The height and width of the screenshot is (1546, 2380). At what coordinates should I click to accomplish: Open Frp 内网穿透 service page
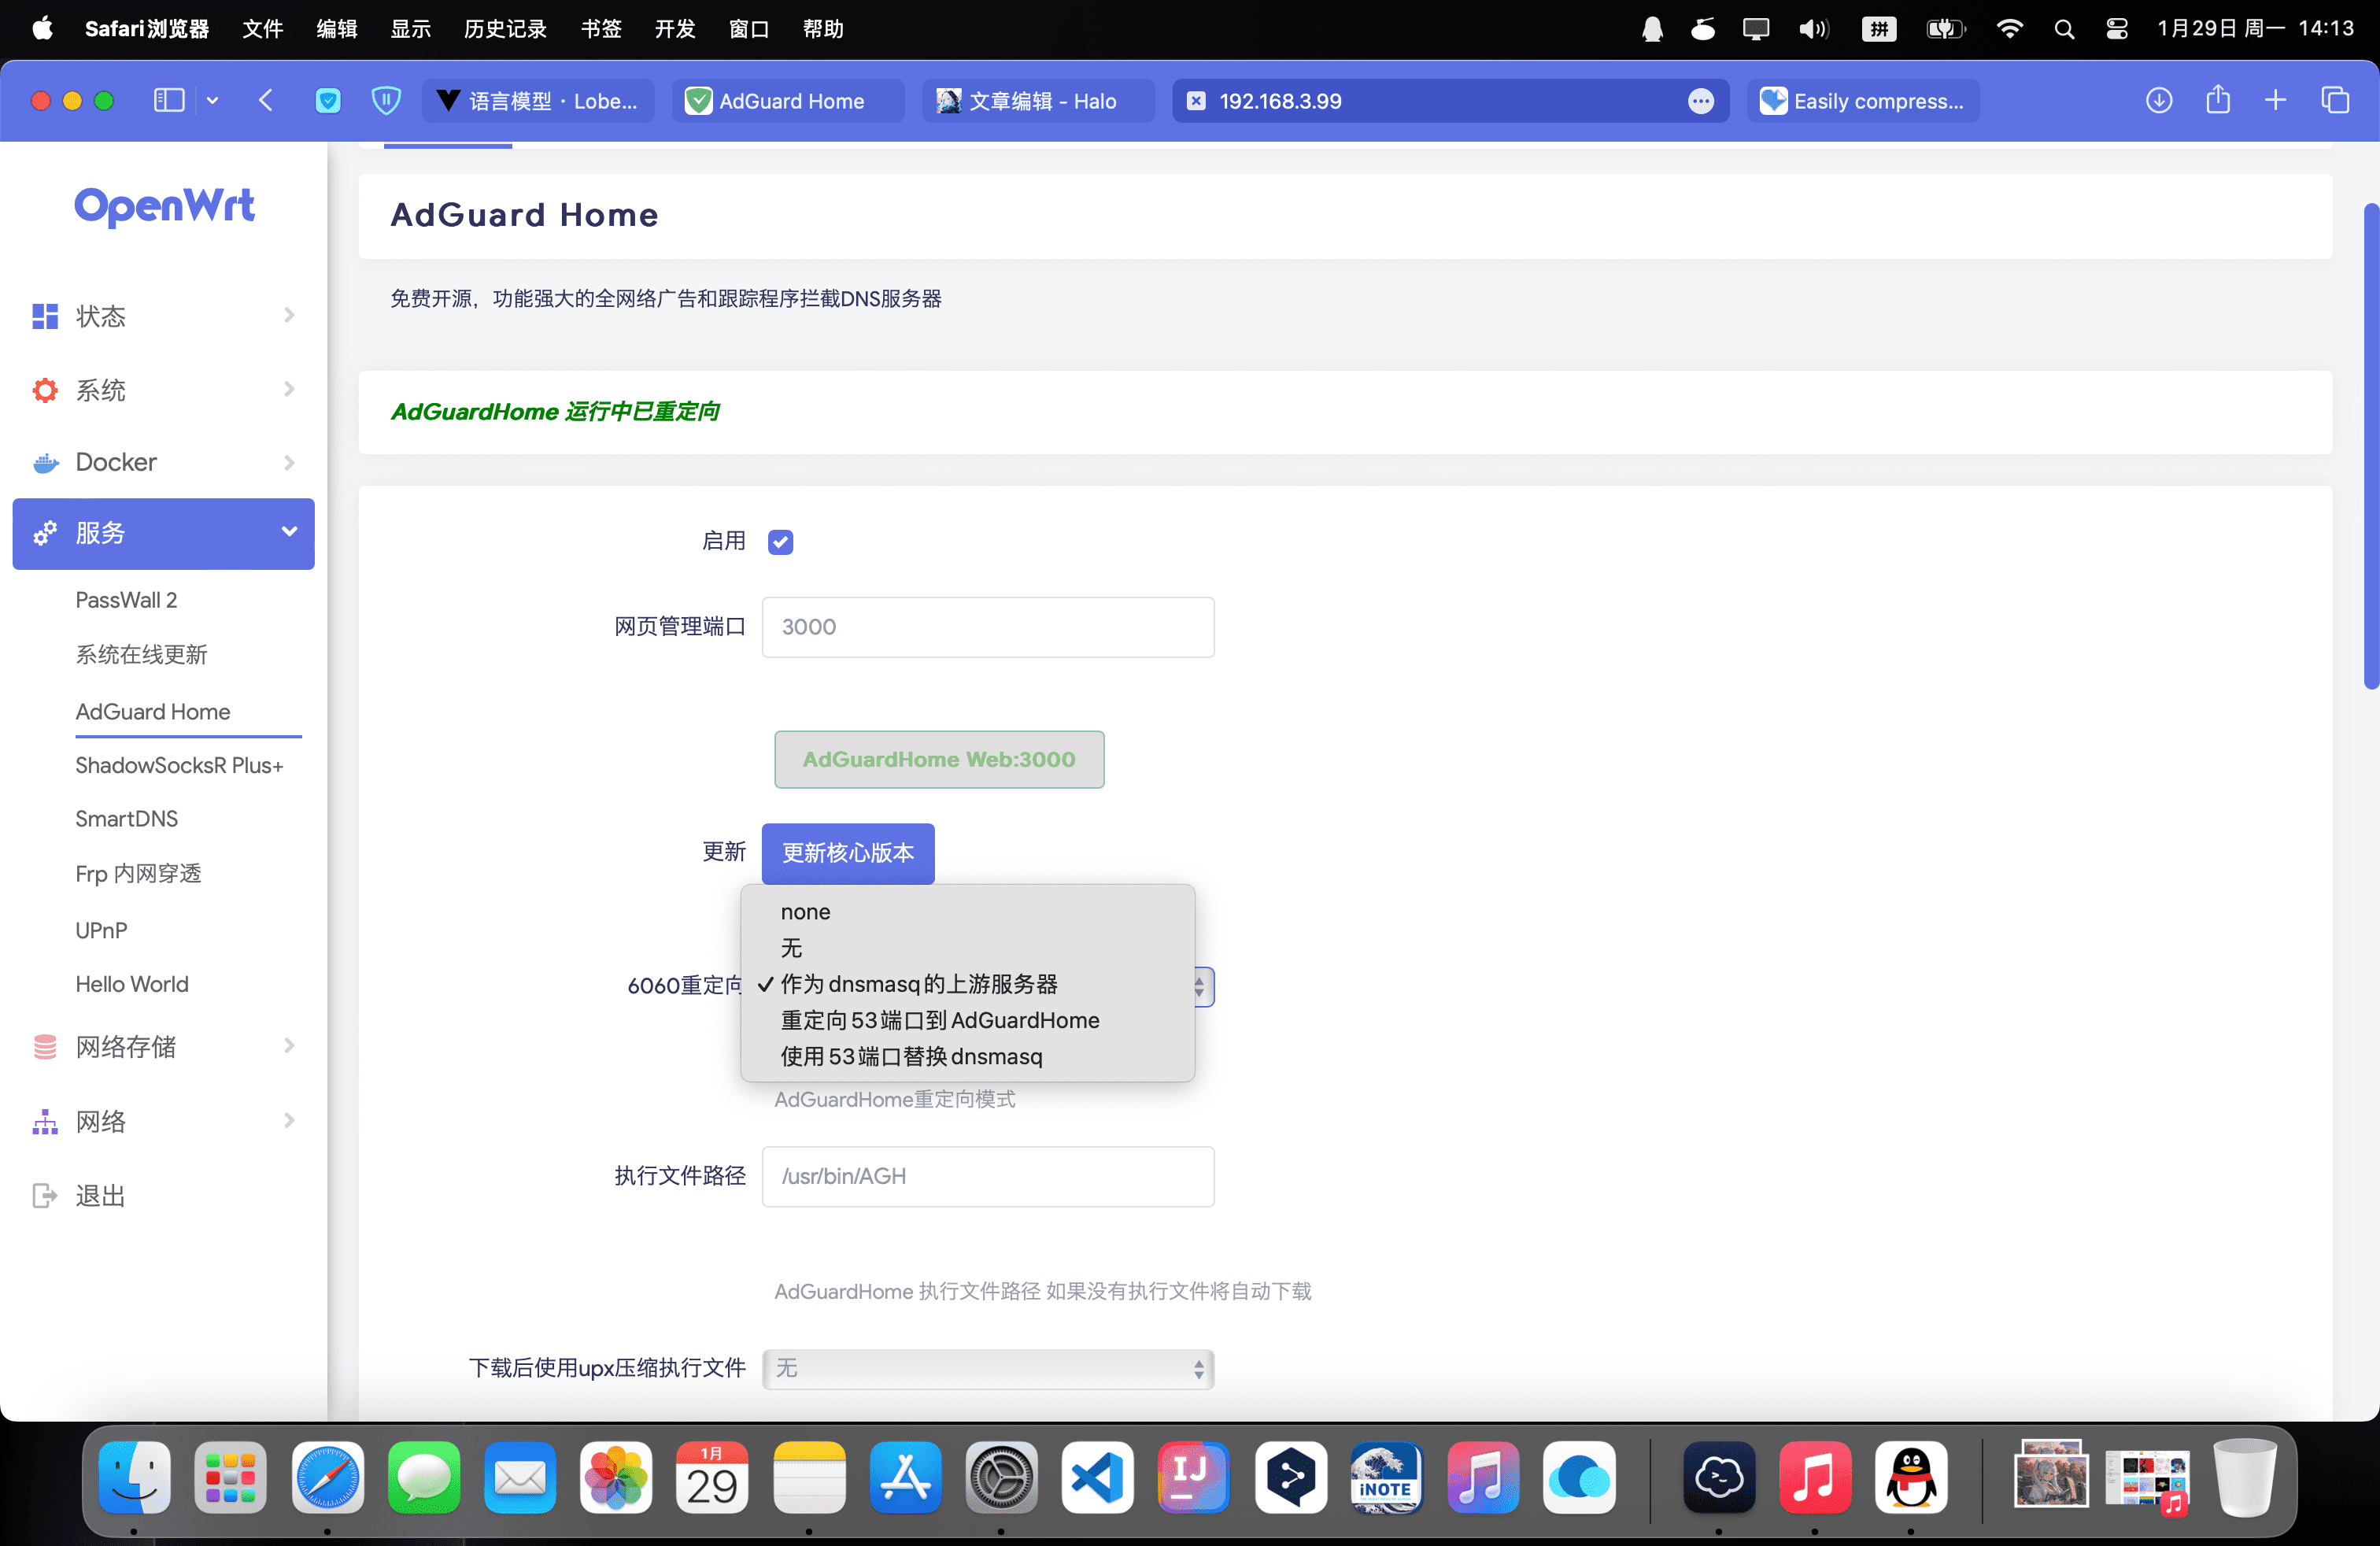coord(138,873)
